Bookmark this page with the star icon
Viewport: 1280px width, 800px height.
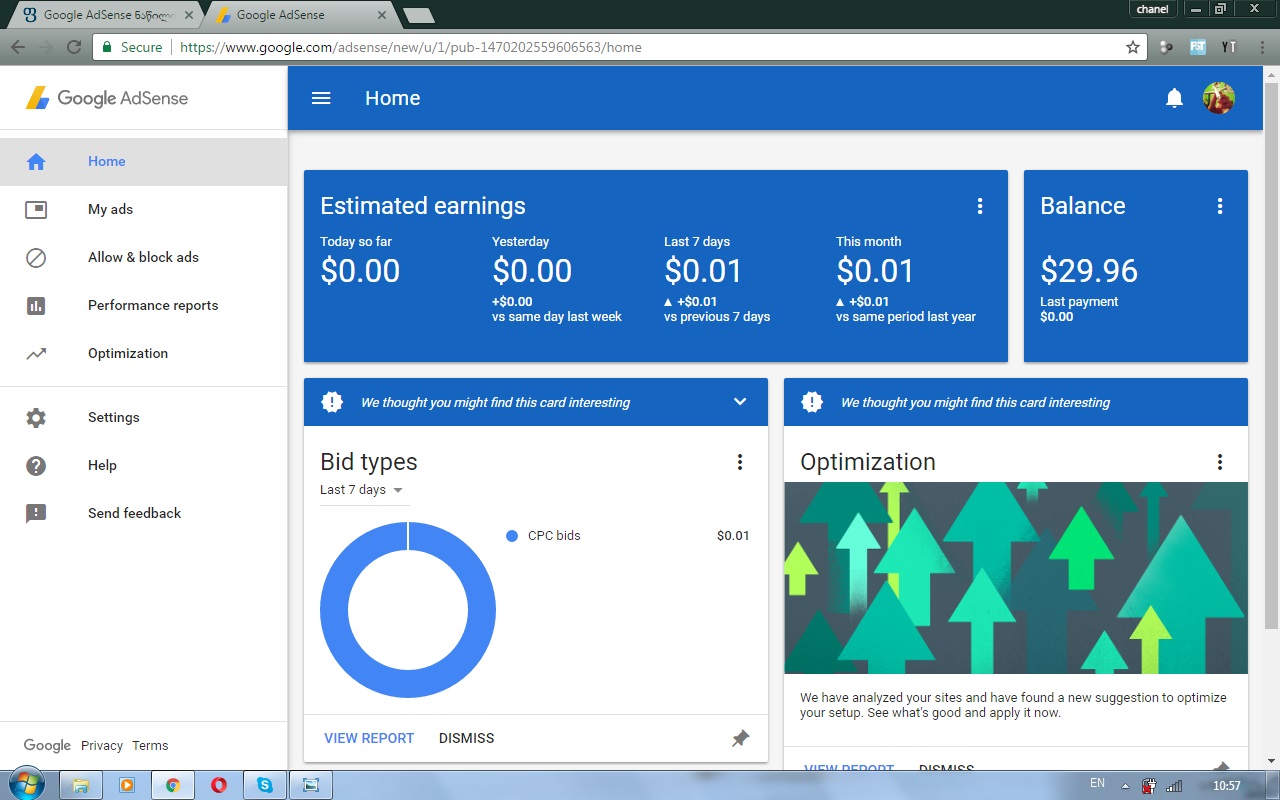pyautogui.click(x=1133, y=47)
